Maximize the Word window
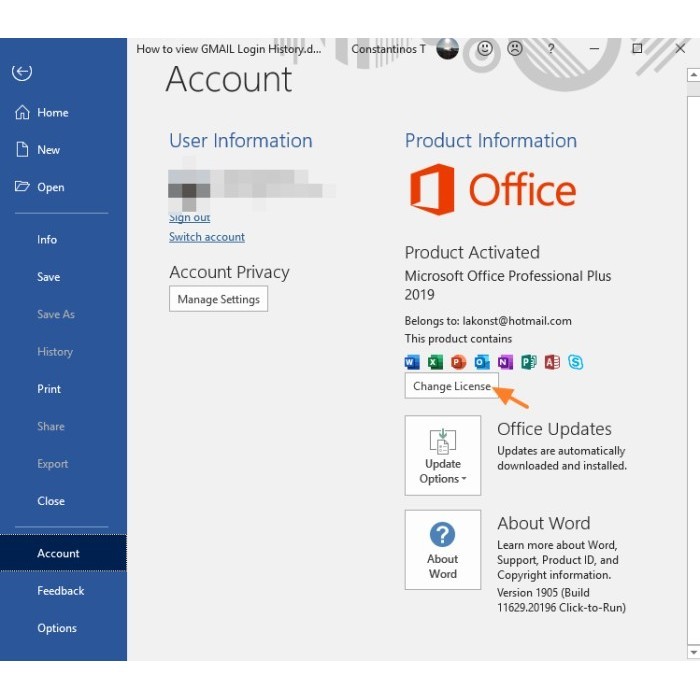This screenshot has width=700, height=700. pos(637,48)
